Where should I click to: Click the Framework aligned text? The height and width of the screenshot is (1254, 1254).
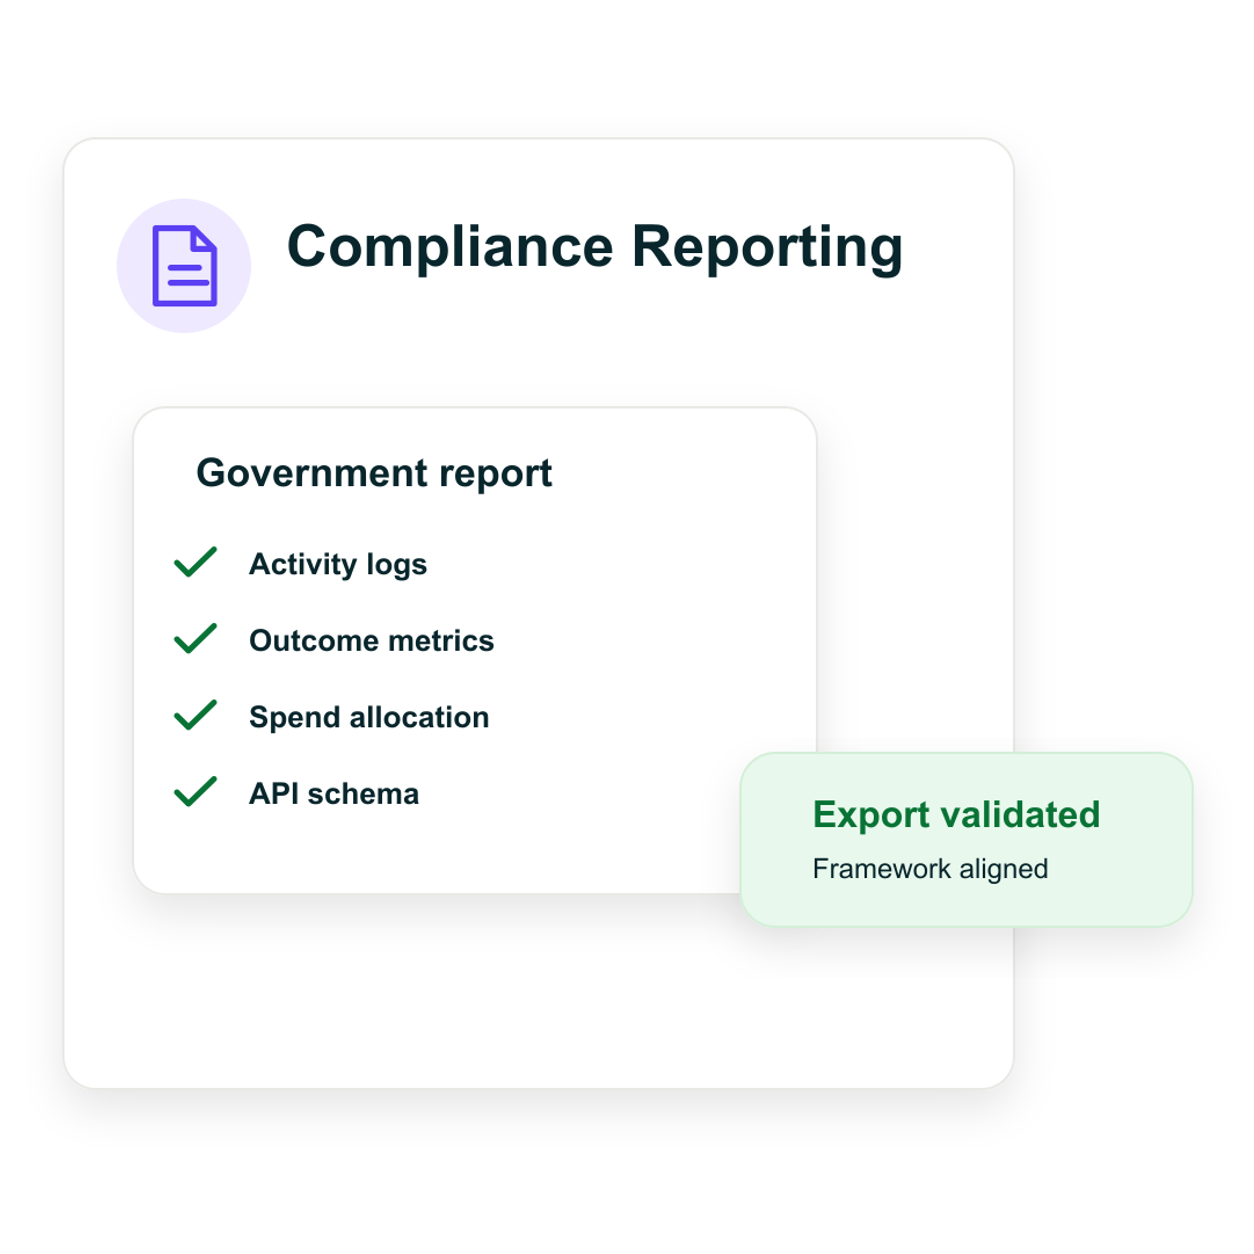tap(930, 869)
